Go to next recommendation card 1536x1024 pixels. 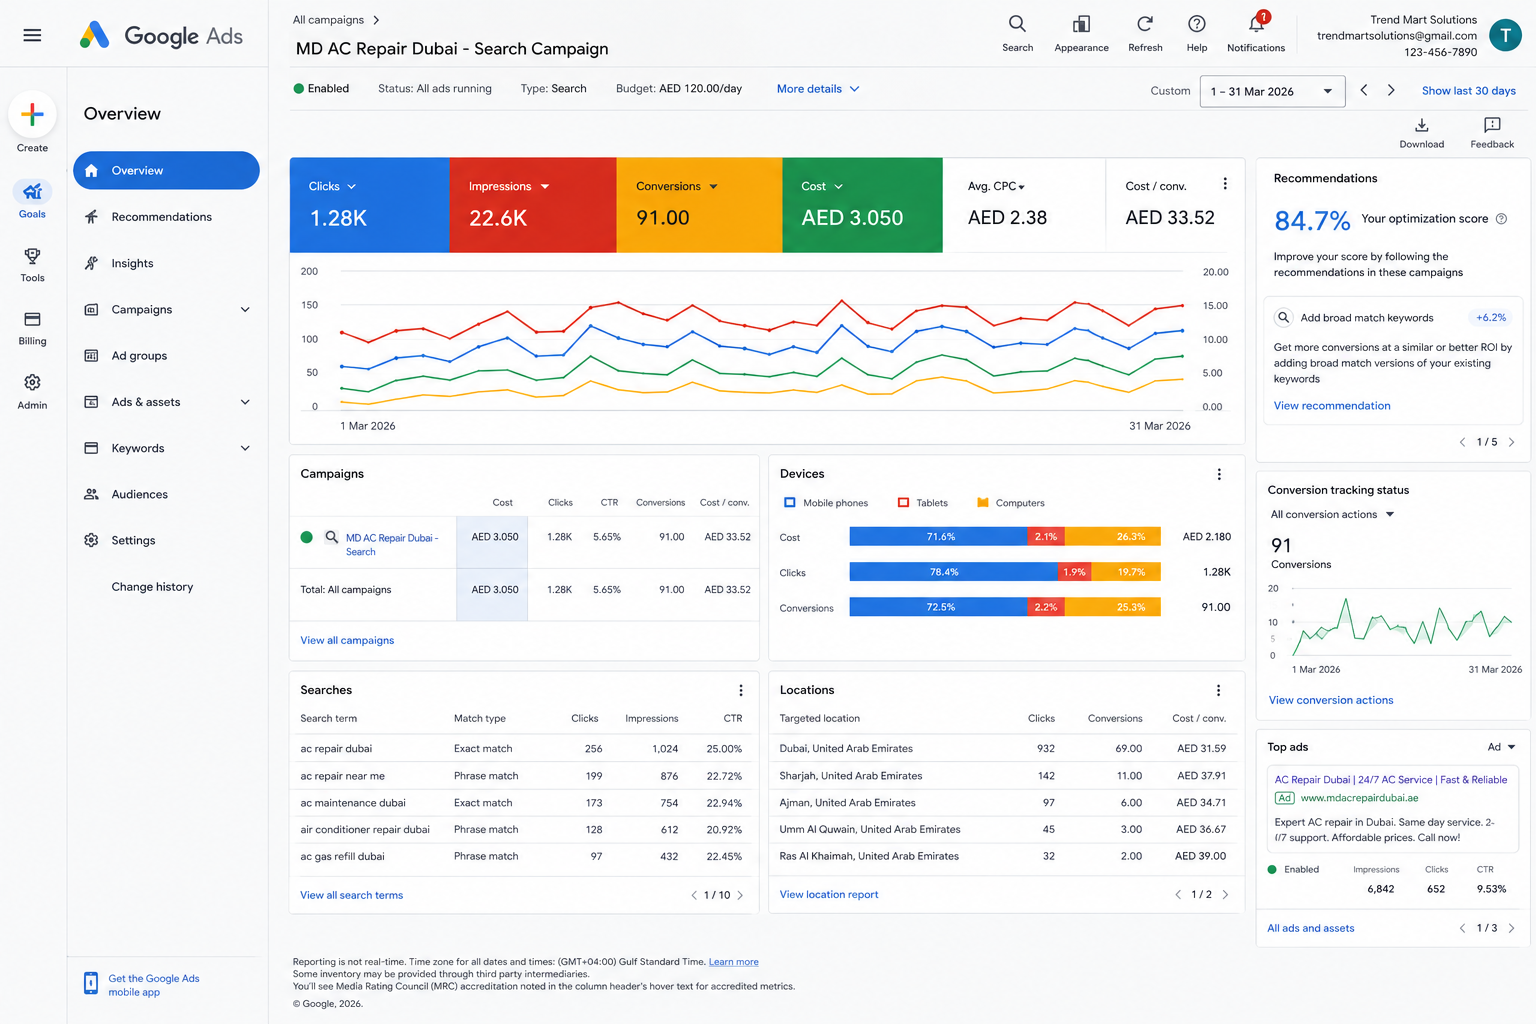click(1511, 442)
